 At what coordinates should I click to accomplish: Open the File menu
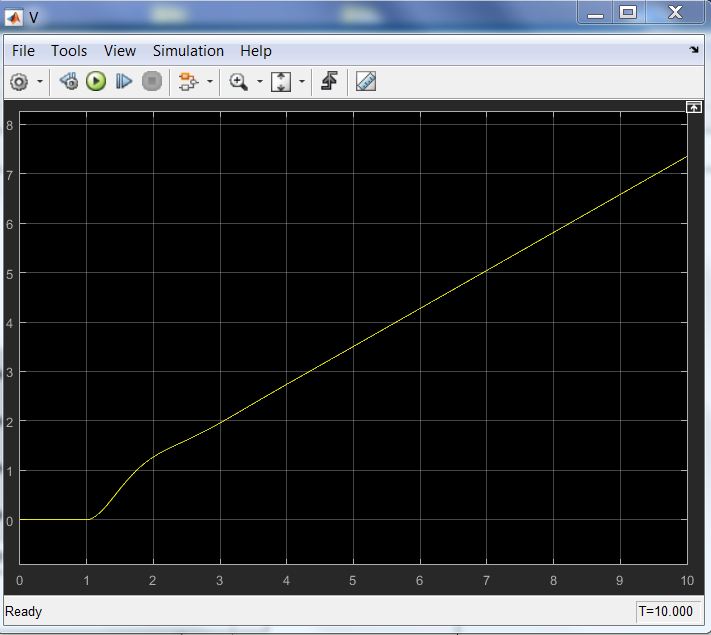[x=23, y=51]
